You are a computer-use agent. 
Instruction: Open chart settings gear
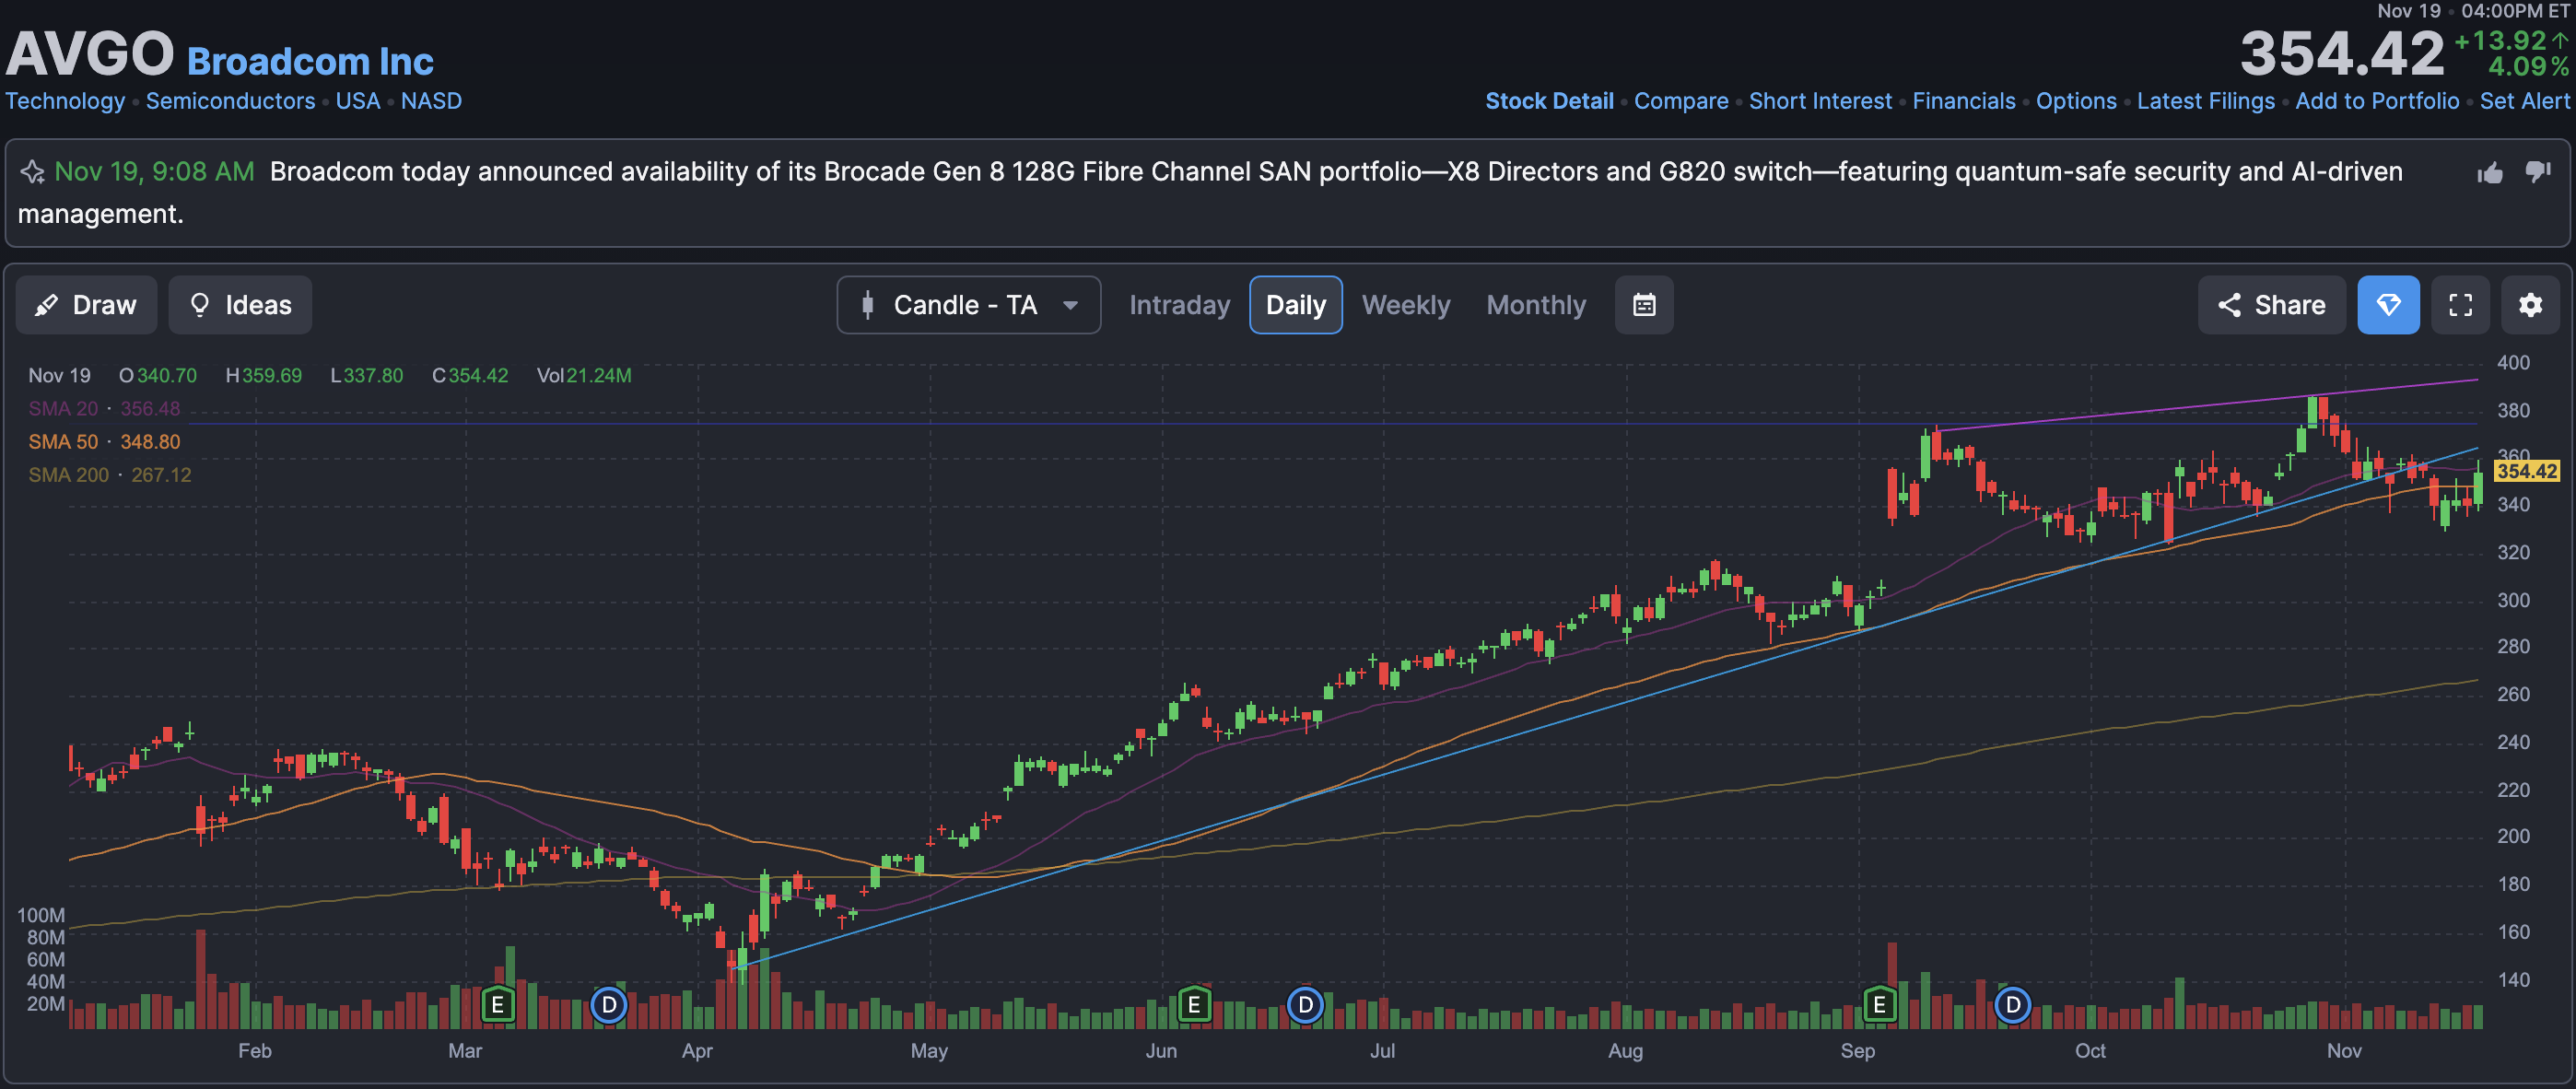pyautogui.click(x=2530, y=305)
